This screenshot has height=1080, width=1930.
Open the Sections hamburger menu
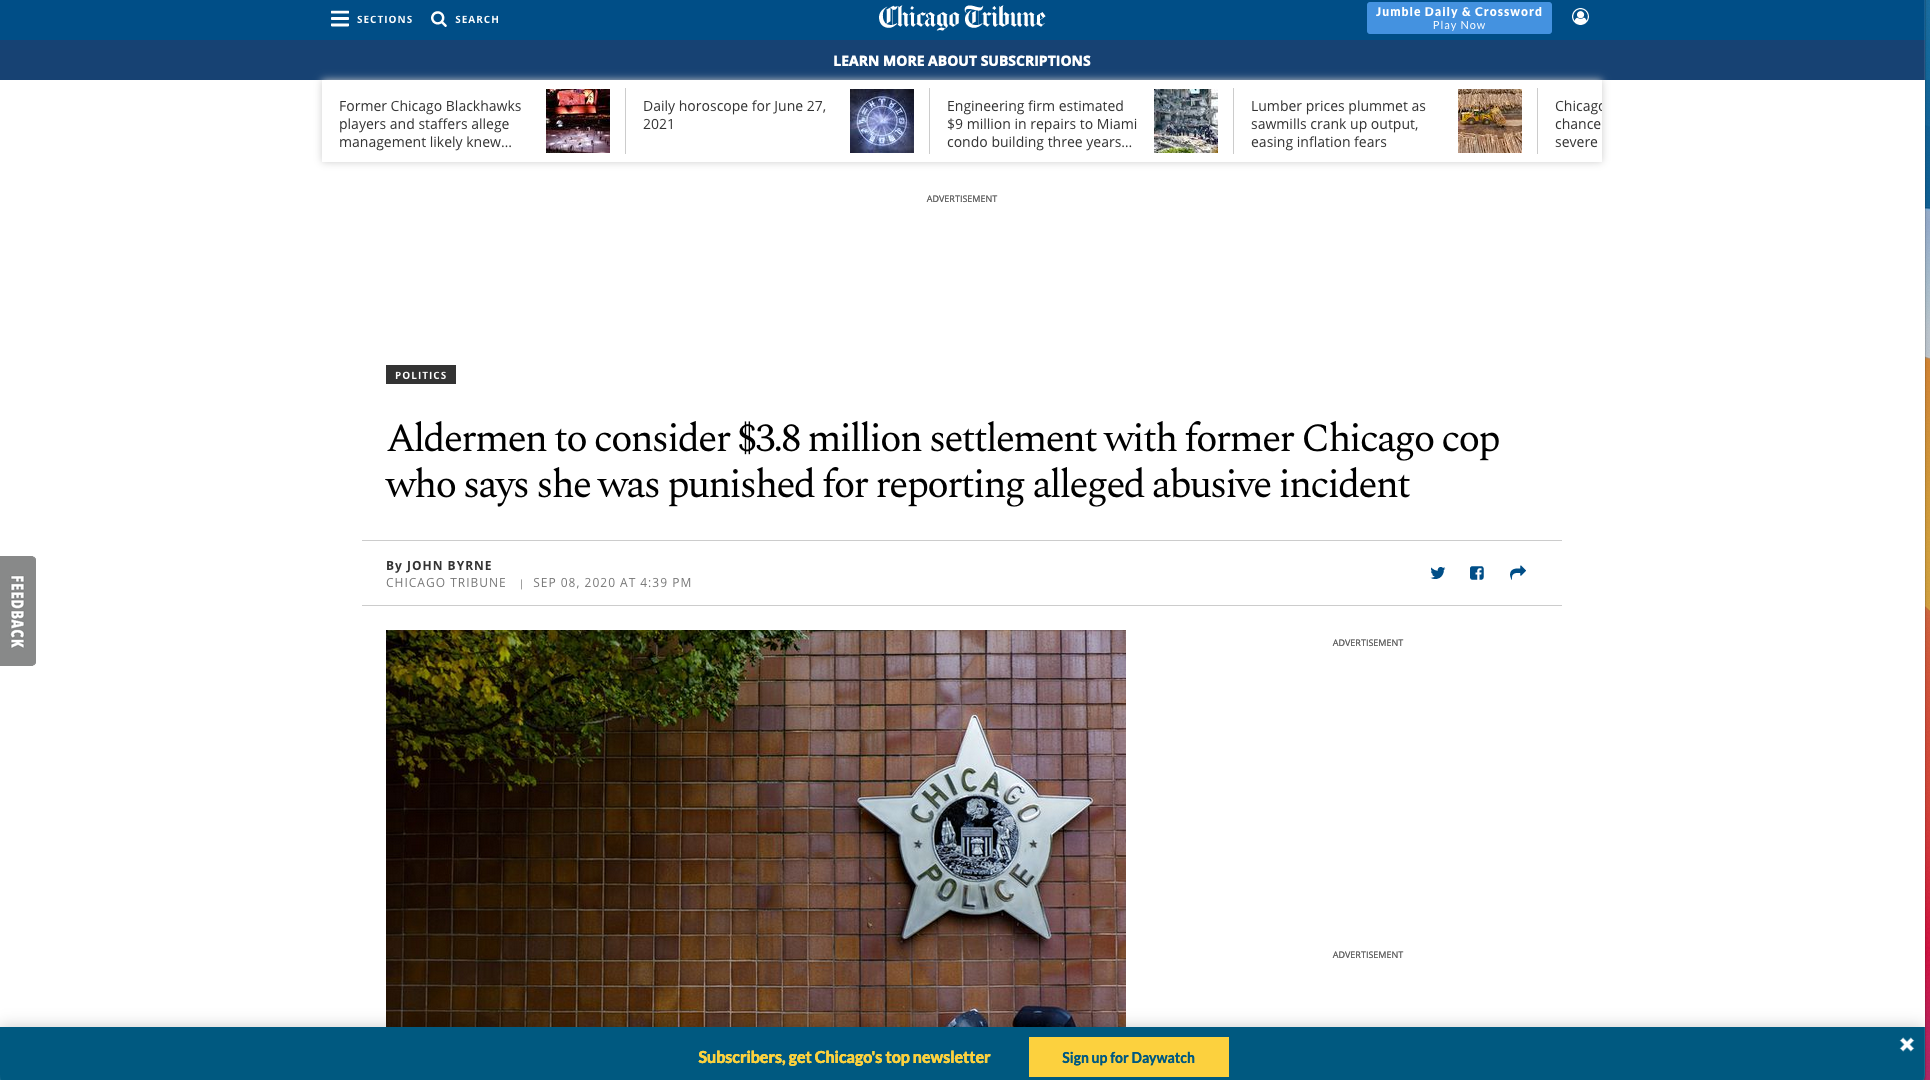click(x=340, y=19)
